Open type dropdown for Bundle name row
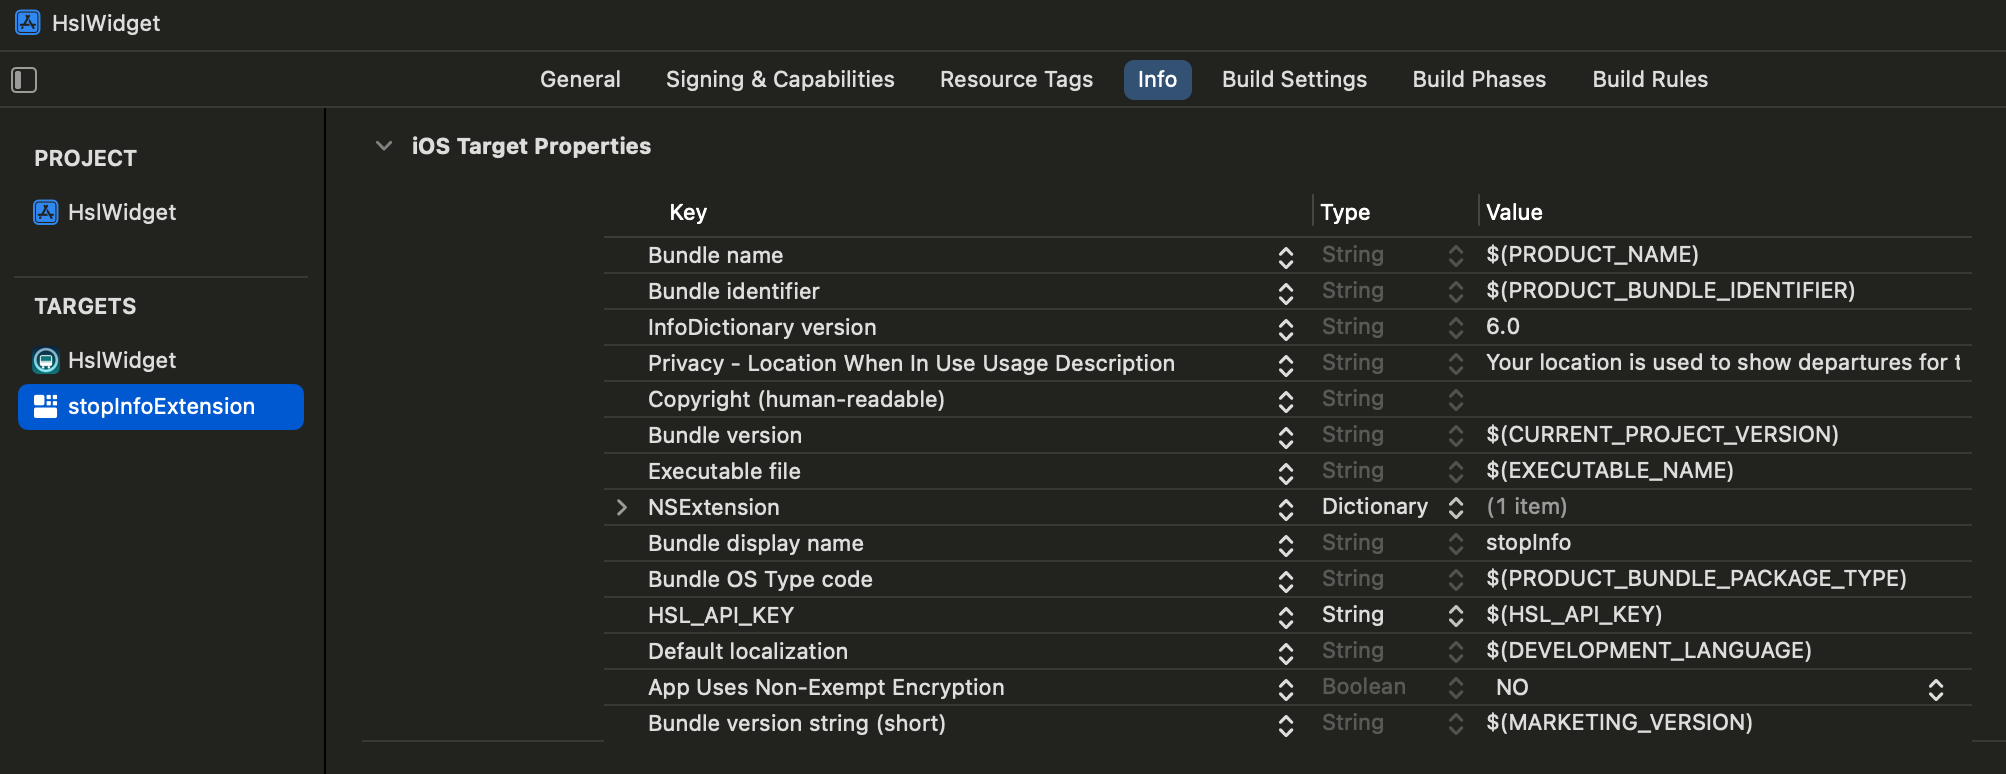 [x=1456, y=256]
